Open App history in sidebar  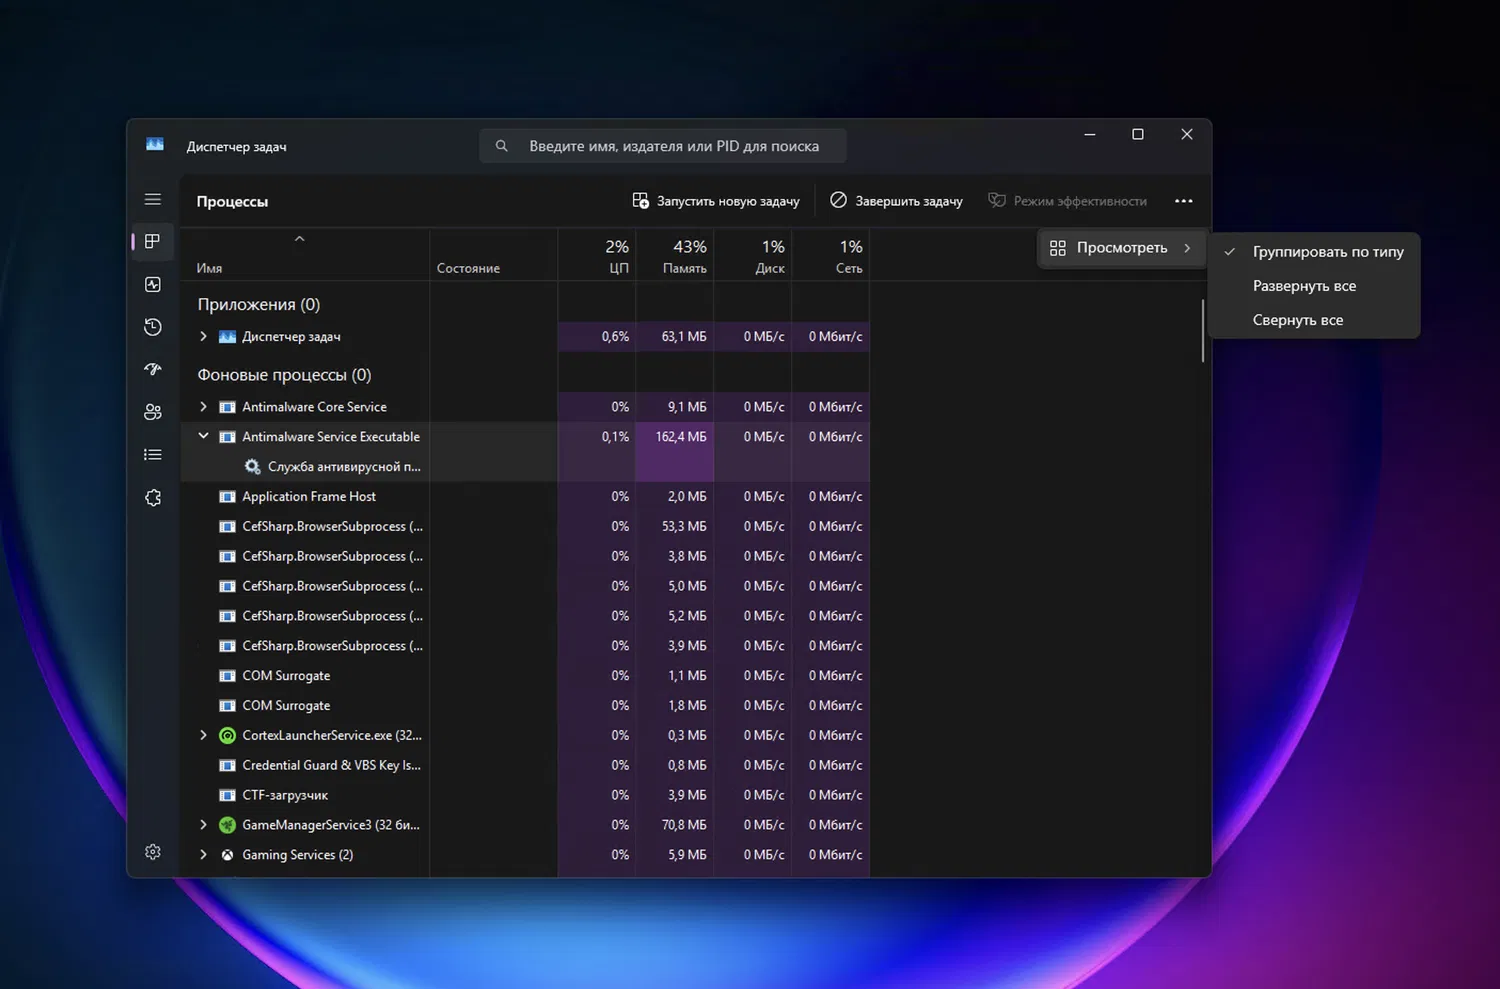click(x=152, y=327)
